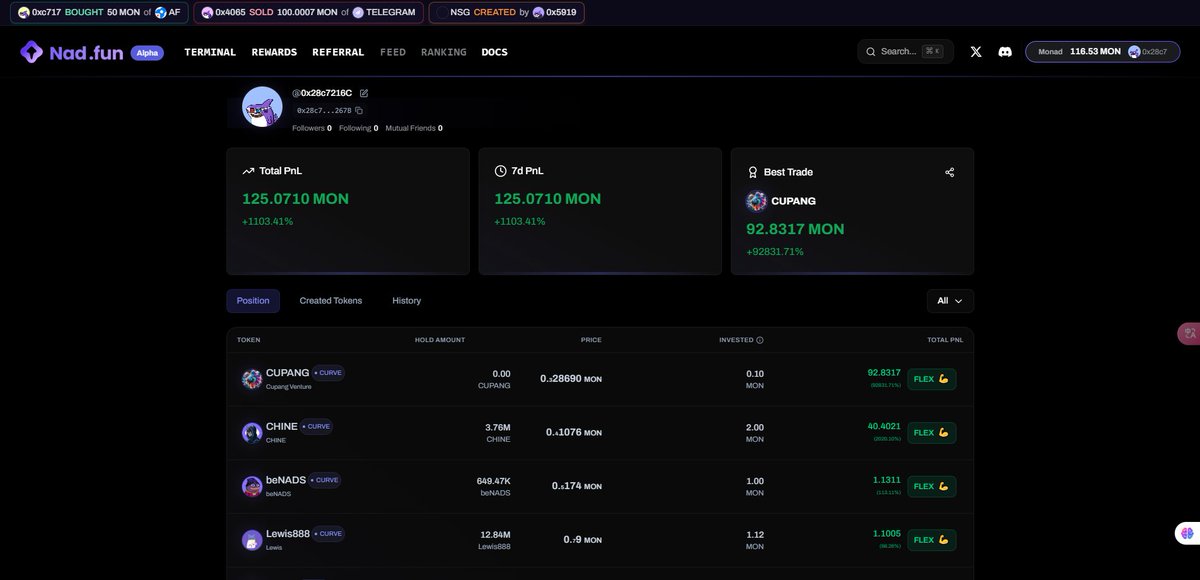Copy wallet address 0x28c7...2678 icon
This screenshot has width=1200, height=580.
coord(359,111)
